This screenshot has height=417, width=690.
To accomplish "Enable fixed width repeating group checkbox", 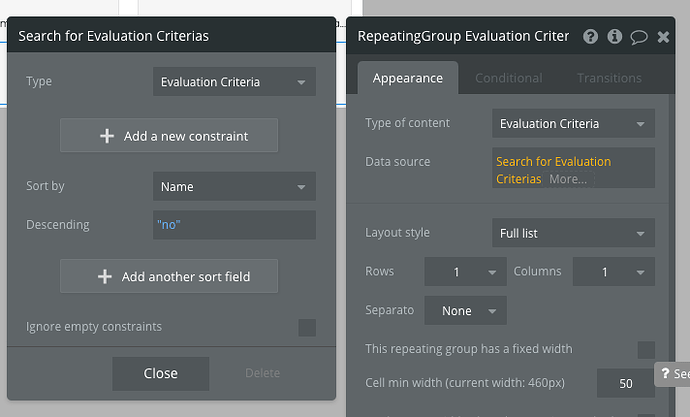I will pyautogui.click(x=646, y=349).
